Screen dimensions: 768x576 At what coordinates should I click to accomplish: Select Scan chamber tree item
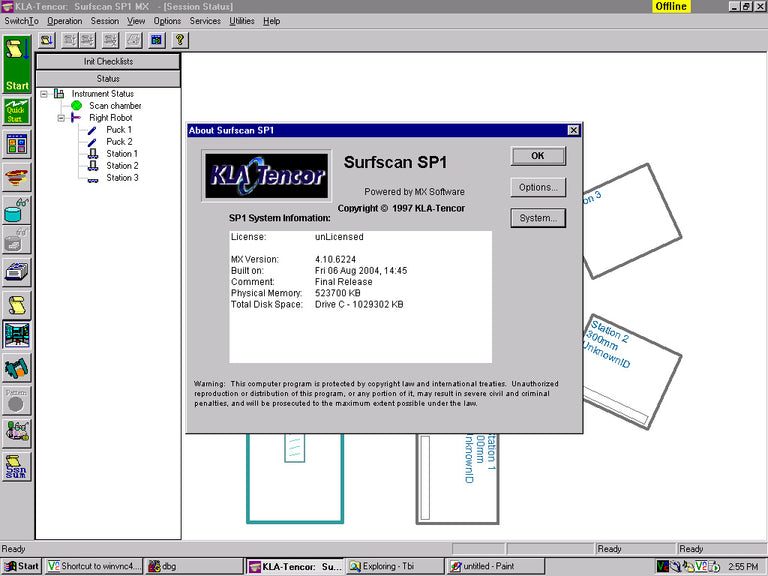pos(115,106)
